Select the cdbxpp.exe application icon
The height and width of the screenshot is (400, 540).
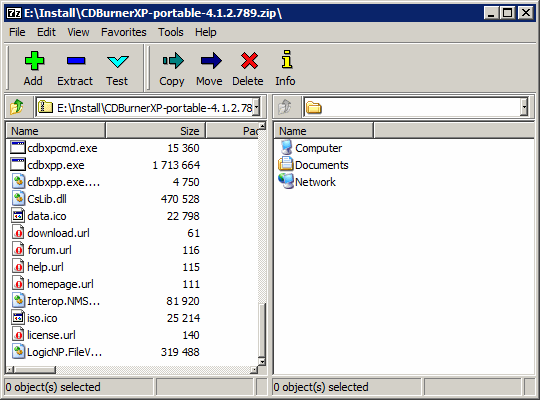18,165
